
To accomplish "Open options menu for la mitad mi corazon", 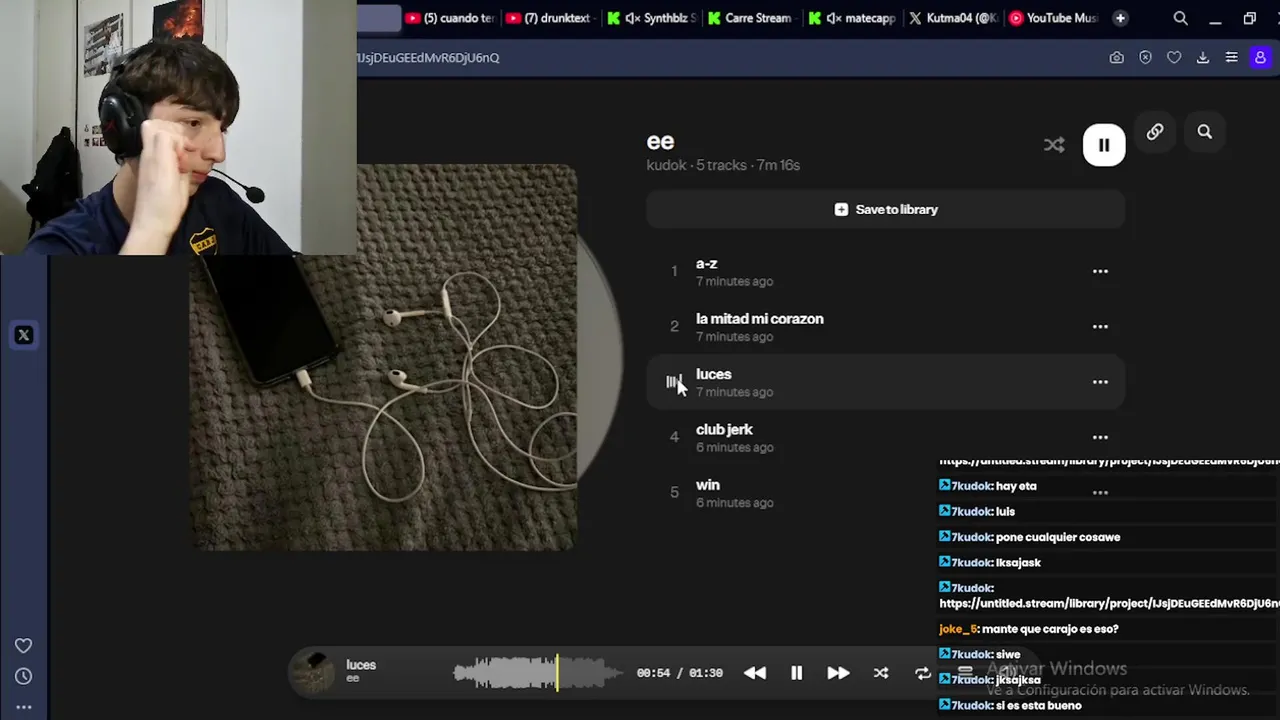I will [1100, 326].
